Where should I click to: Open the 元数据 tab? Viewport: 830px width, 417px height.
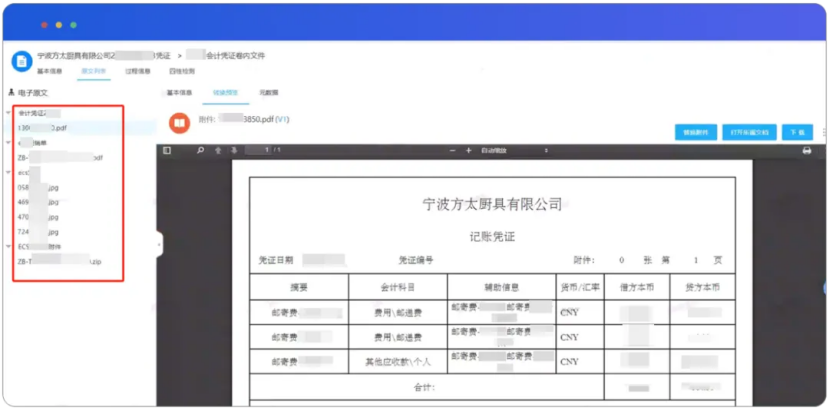tap(269, 93)
